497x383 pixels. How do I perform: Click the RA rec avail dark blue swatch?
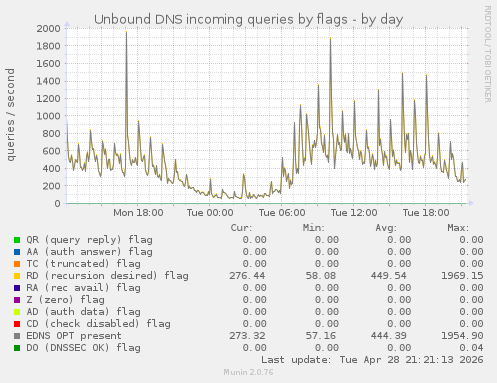point(17,288)
